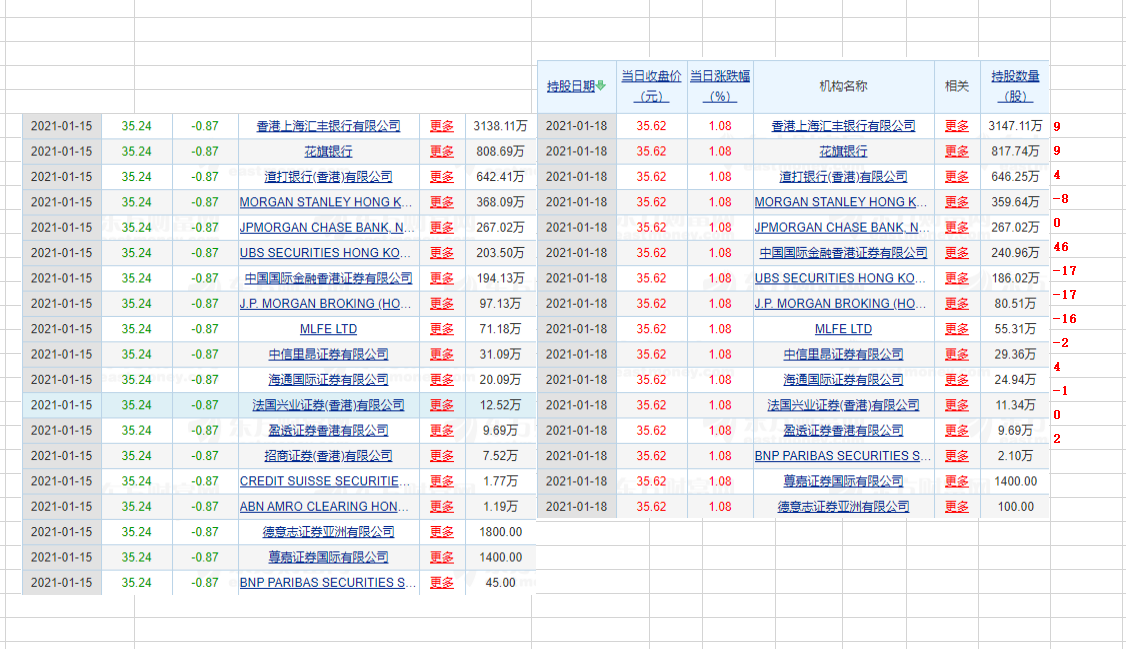Viewport: 1126px width, 649px height.
Task: Open BNP PARIBAS SECURITIES S... in 2021-01-15 table
Action: pyautogui.click(x=327, y=582)
